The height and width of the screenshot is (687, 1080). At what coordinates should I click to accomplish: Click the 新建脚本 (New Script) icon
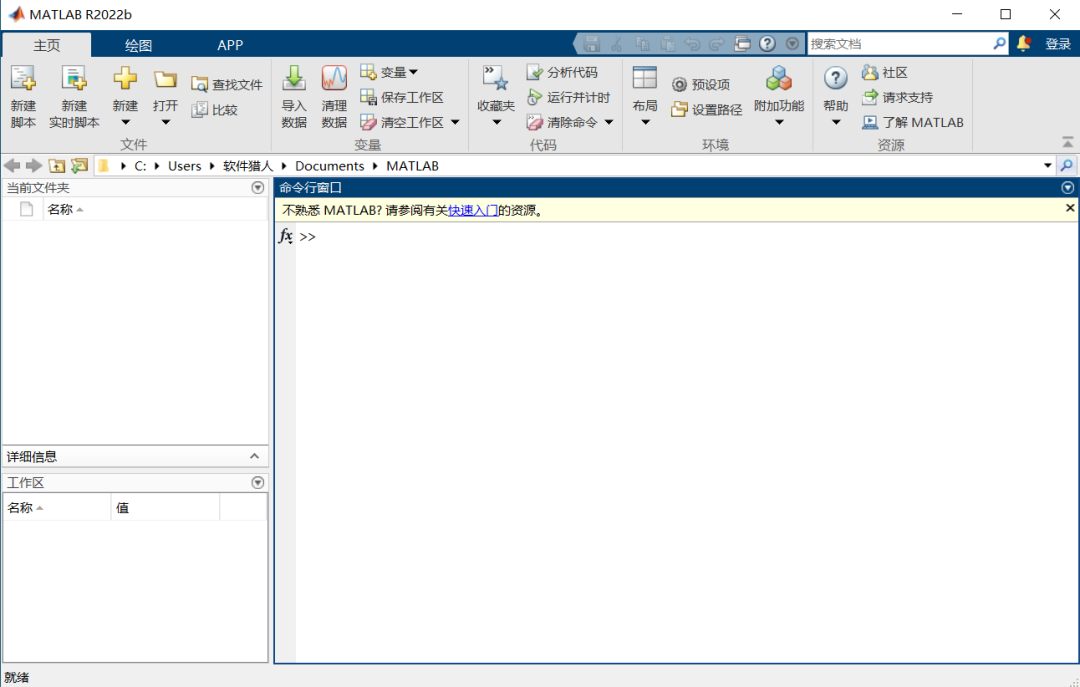(23, 78)
